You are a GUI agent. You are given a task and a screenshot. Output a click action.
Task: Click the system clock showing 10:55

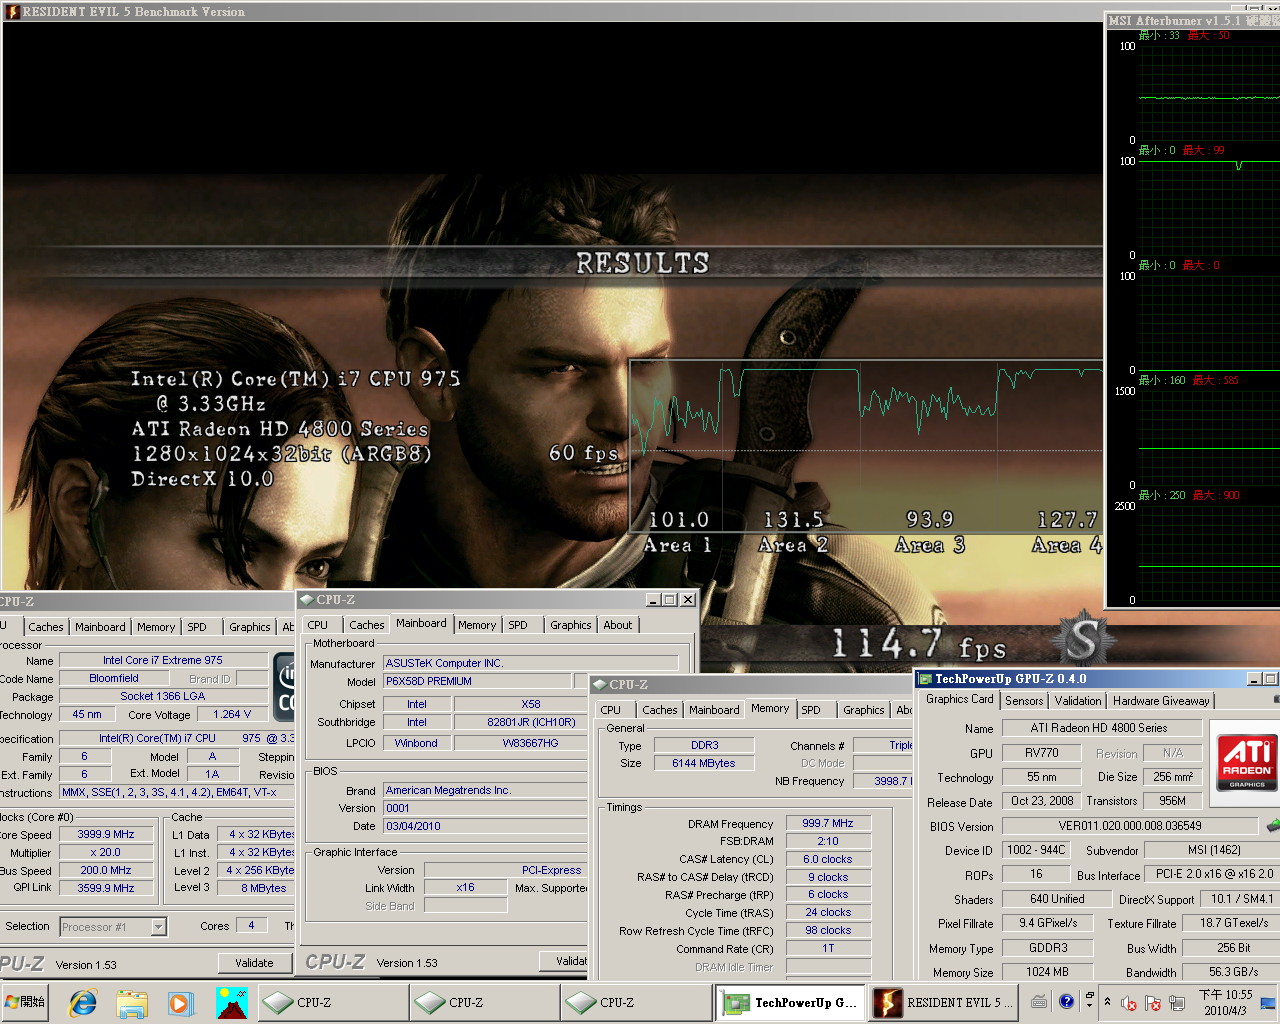[1225, 1002]
